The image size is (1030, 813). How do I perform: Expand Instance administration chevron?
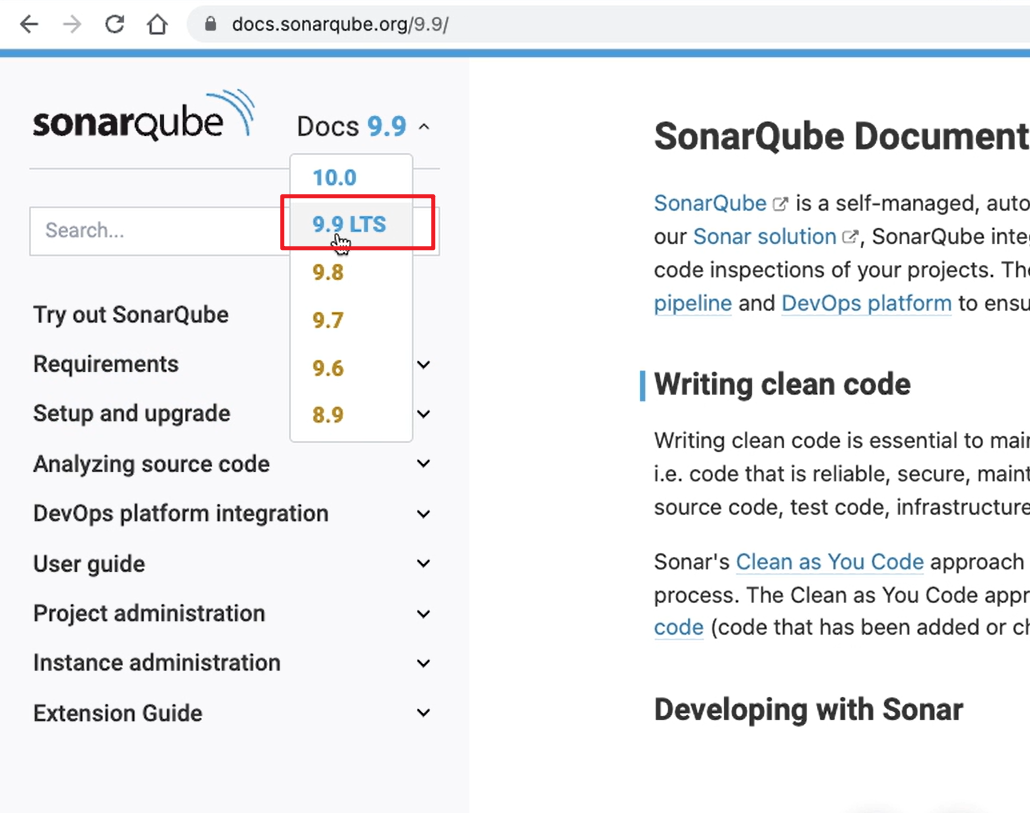click(424, 663)
